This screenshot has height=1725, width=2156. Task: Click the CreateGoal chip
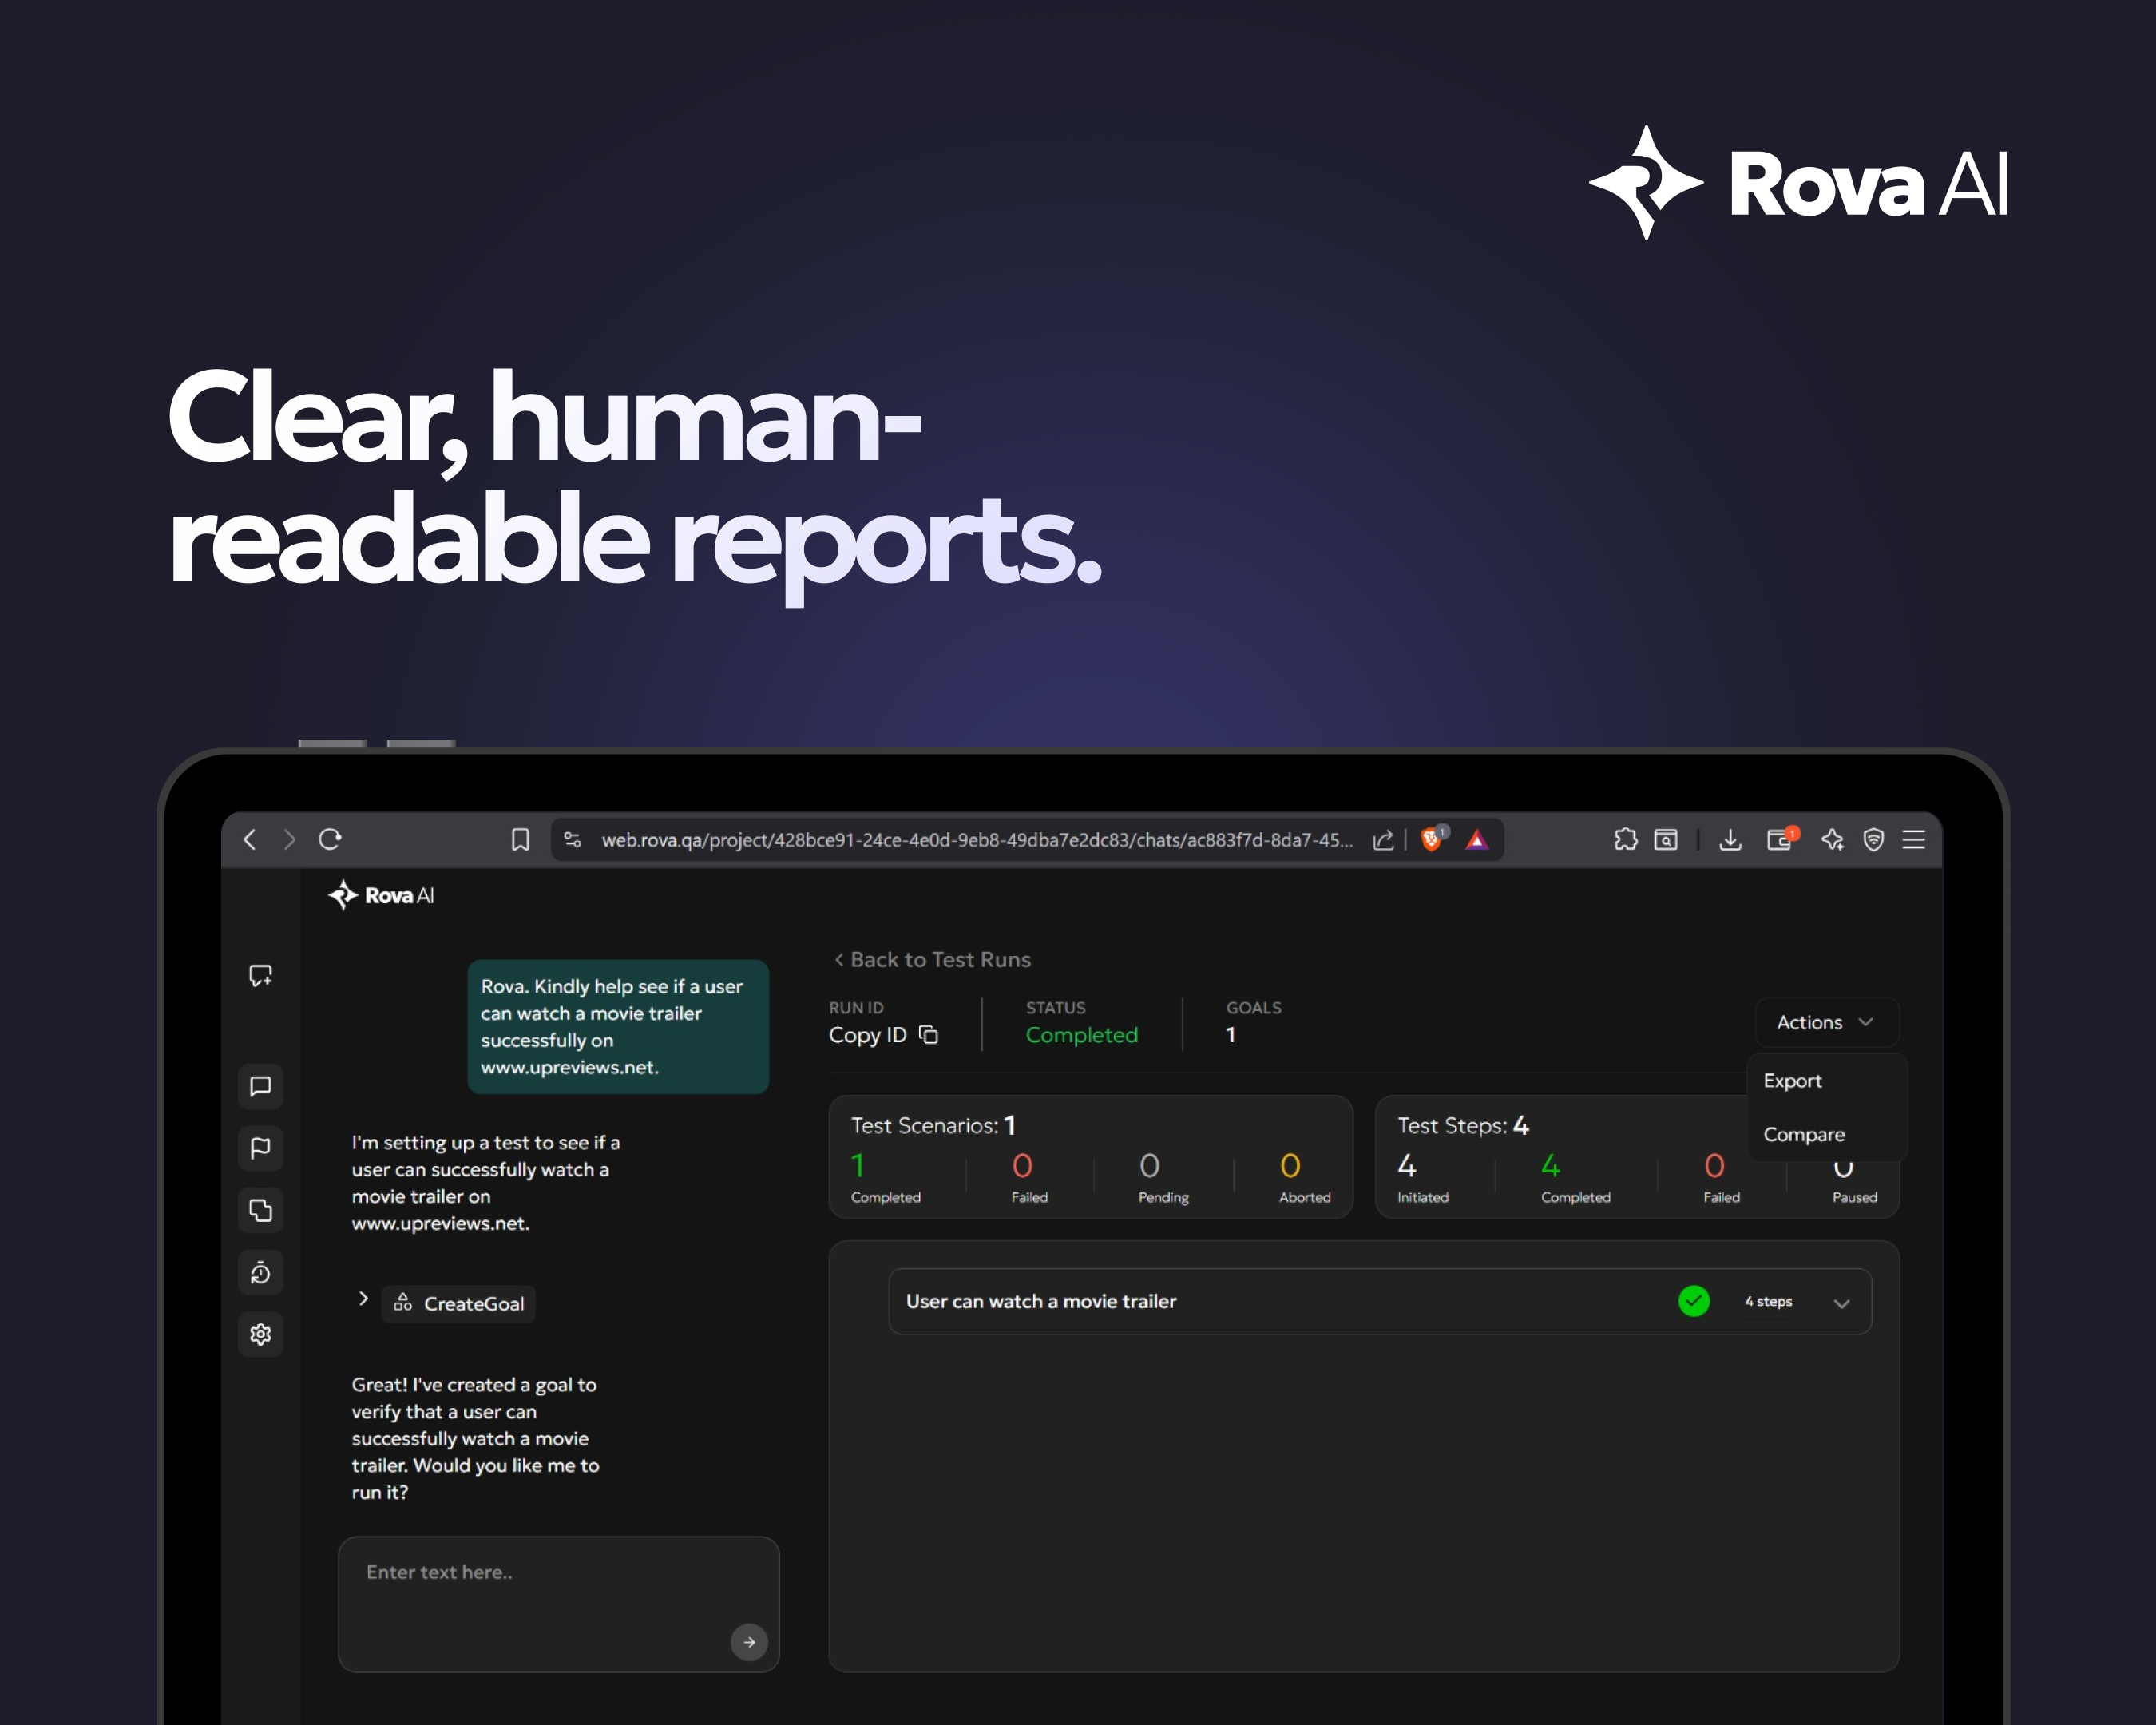(x=459, y=1304)
